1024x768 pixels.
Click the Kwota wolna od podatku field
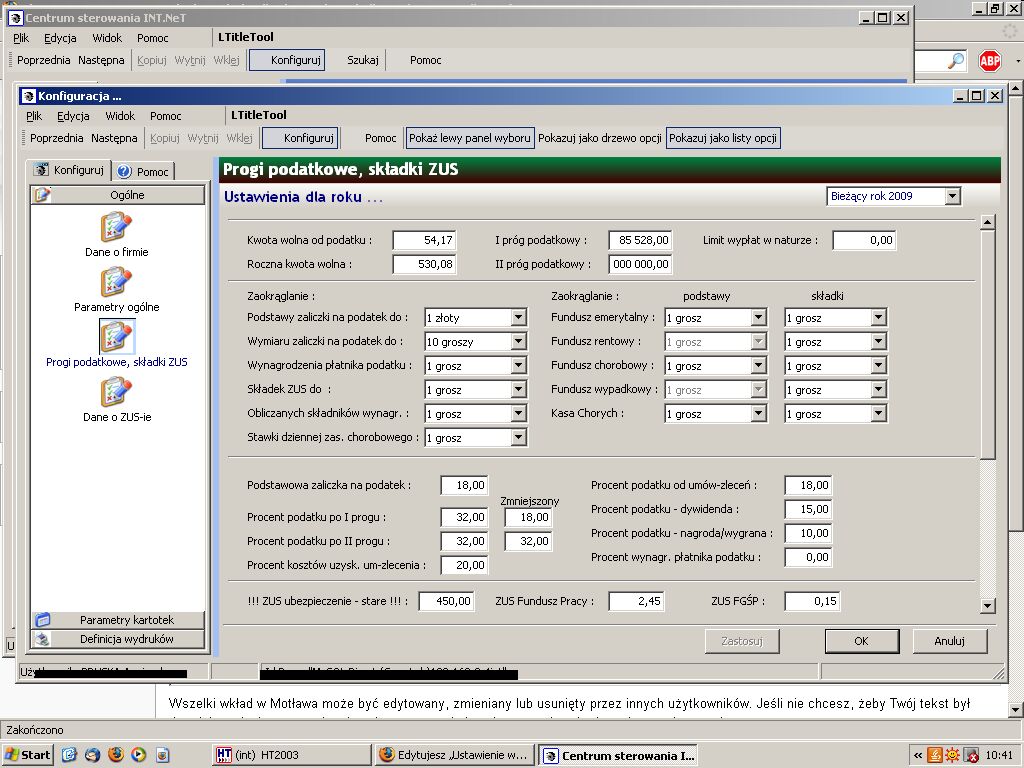[424, 240]
